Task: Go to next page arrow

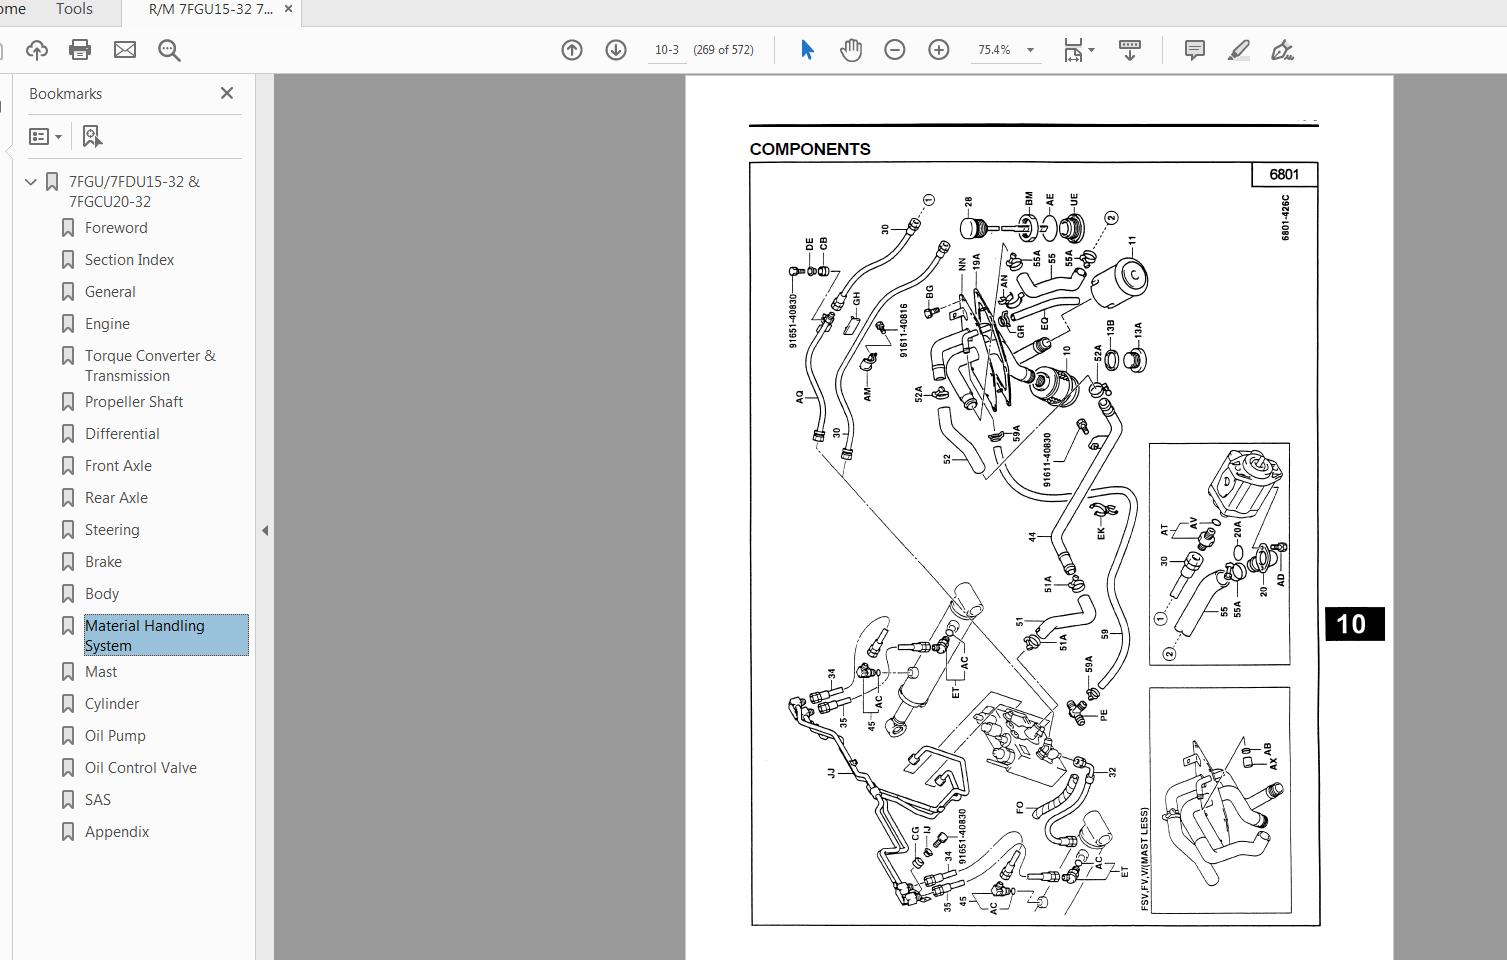Action: point(616,50)
